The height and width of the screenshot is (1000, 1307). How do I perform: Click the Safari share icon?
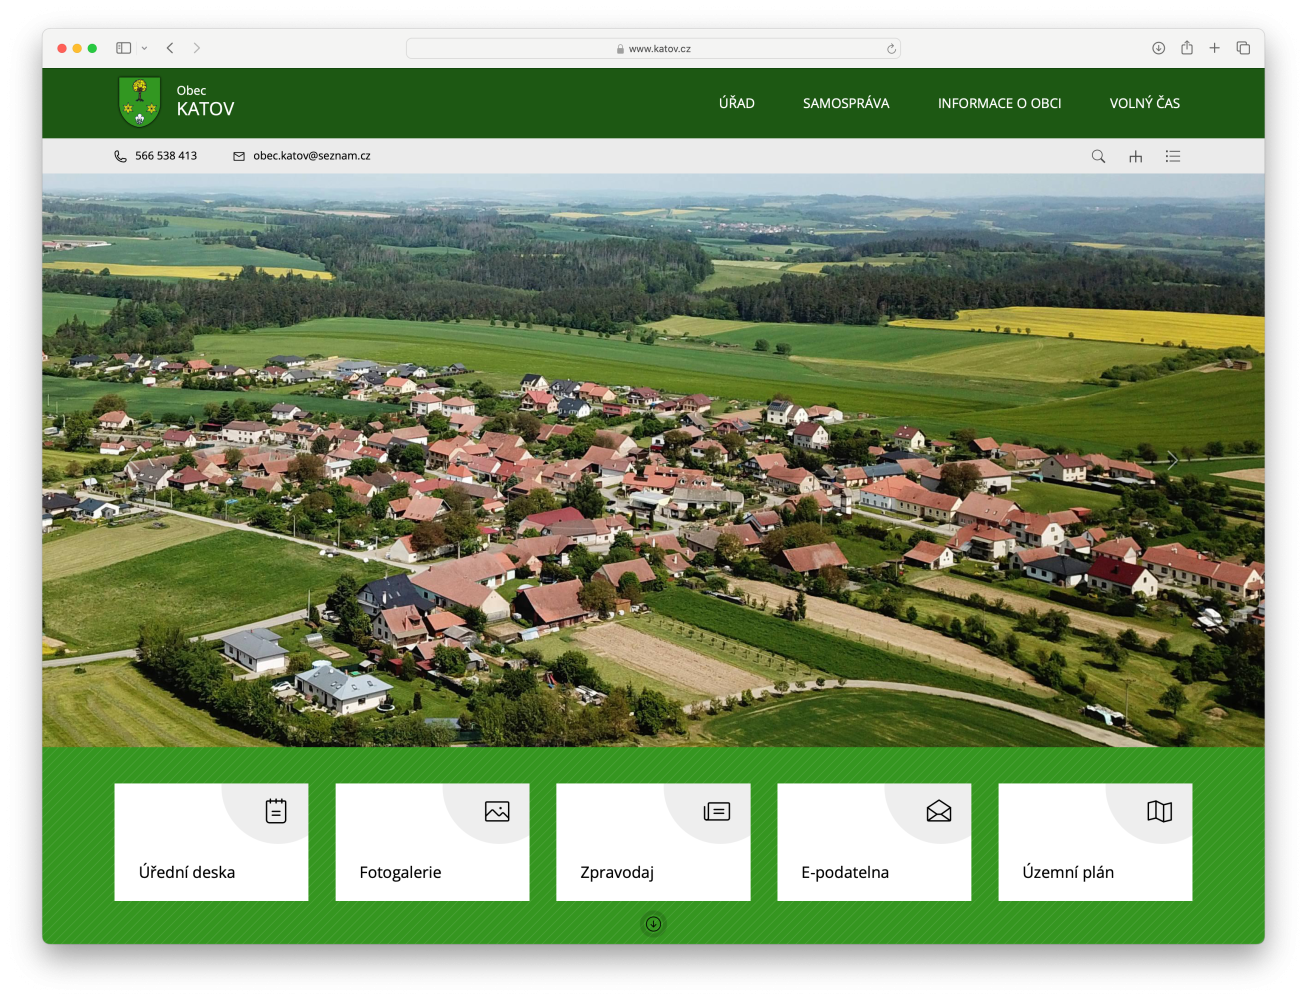1186,48
